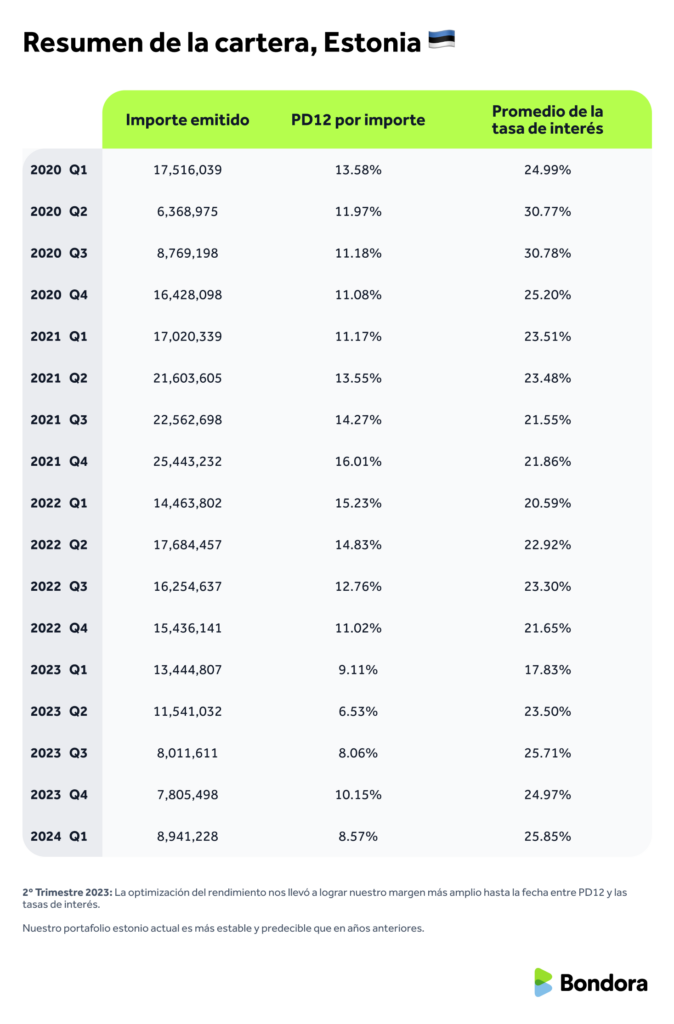Click the 25,443,232 issued amount cell
The width and height of the screenshot is (674, 1024).
click(187, 461)
